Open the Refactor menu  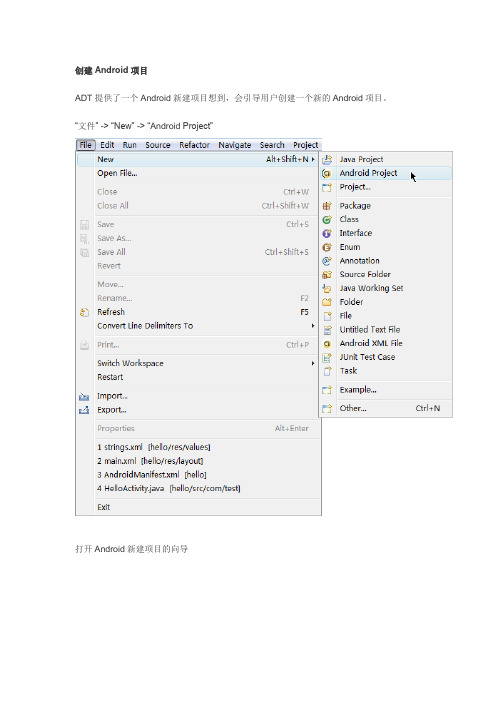194,145
